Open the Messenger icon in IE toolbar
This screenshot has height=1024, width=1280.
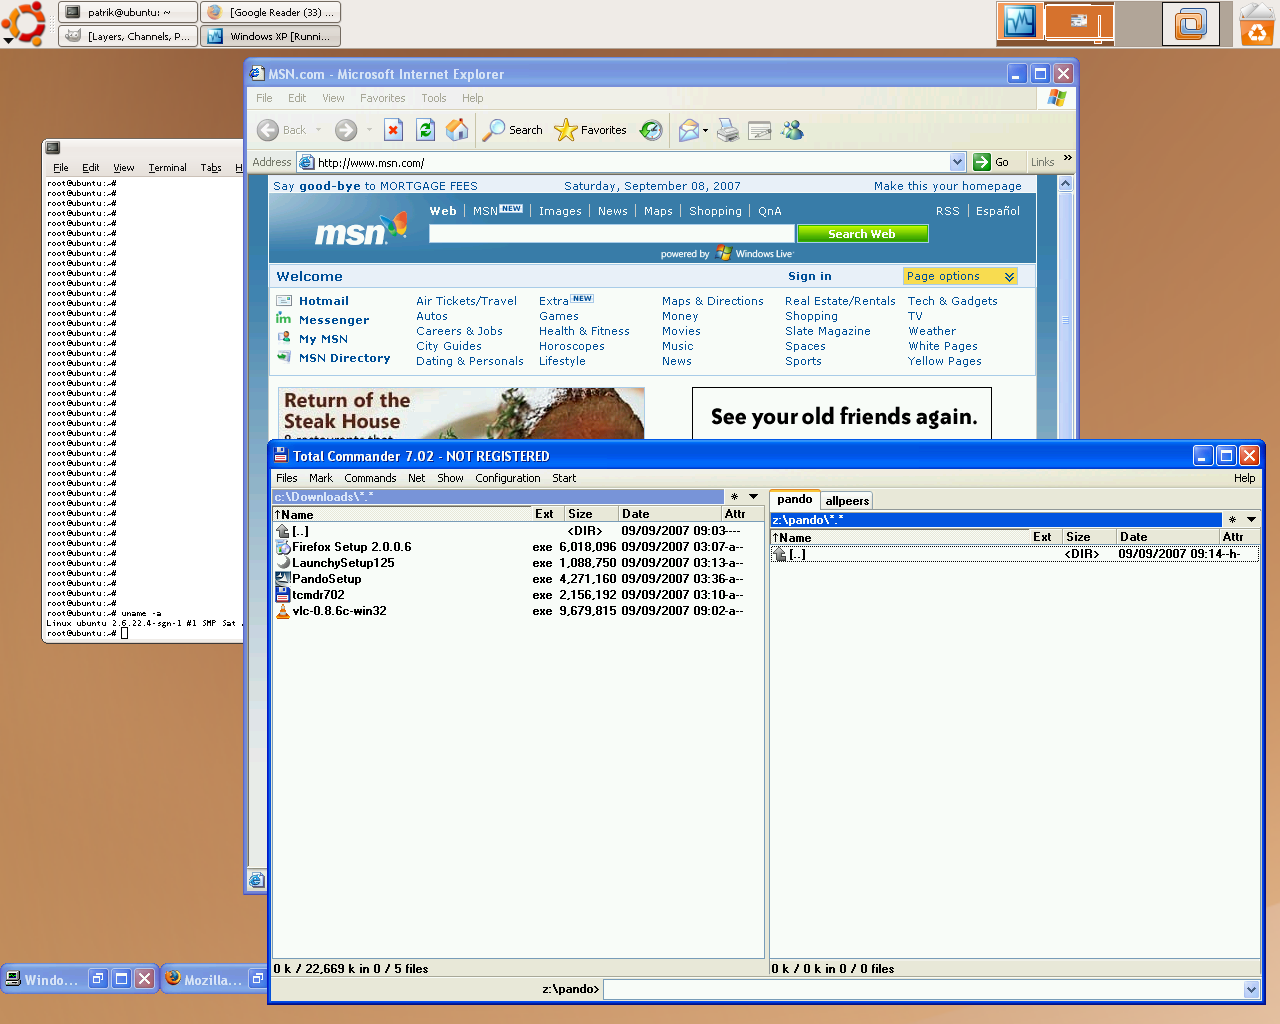[x=793, y=130]
